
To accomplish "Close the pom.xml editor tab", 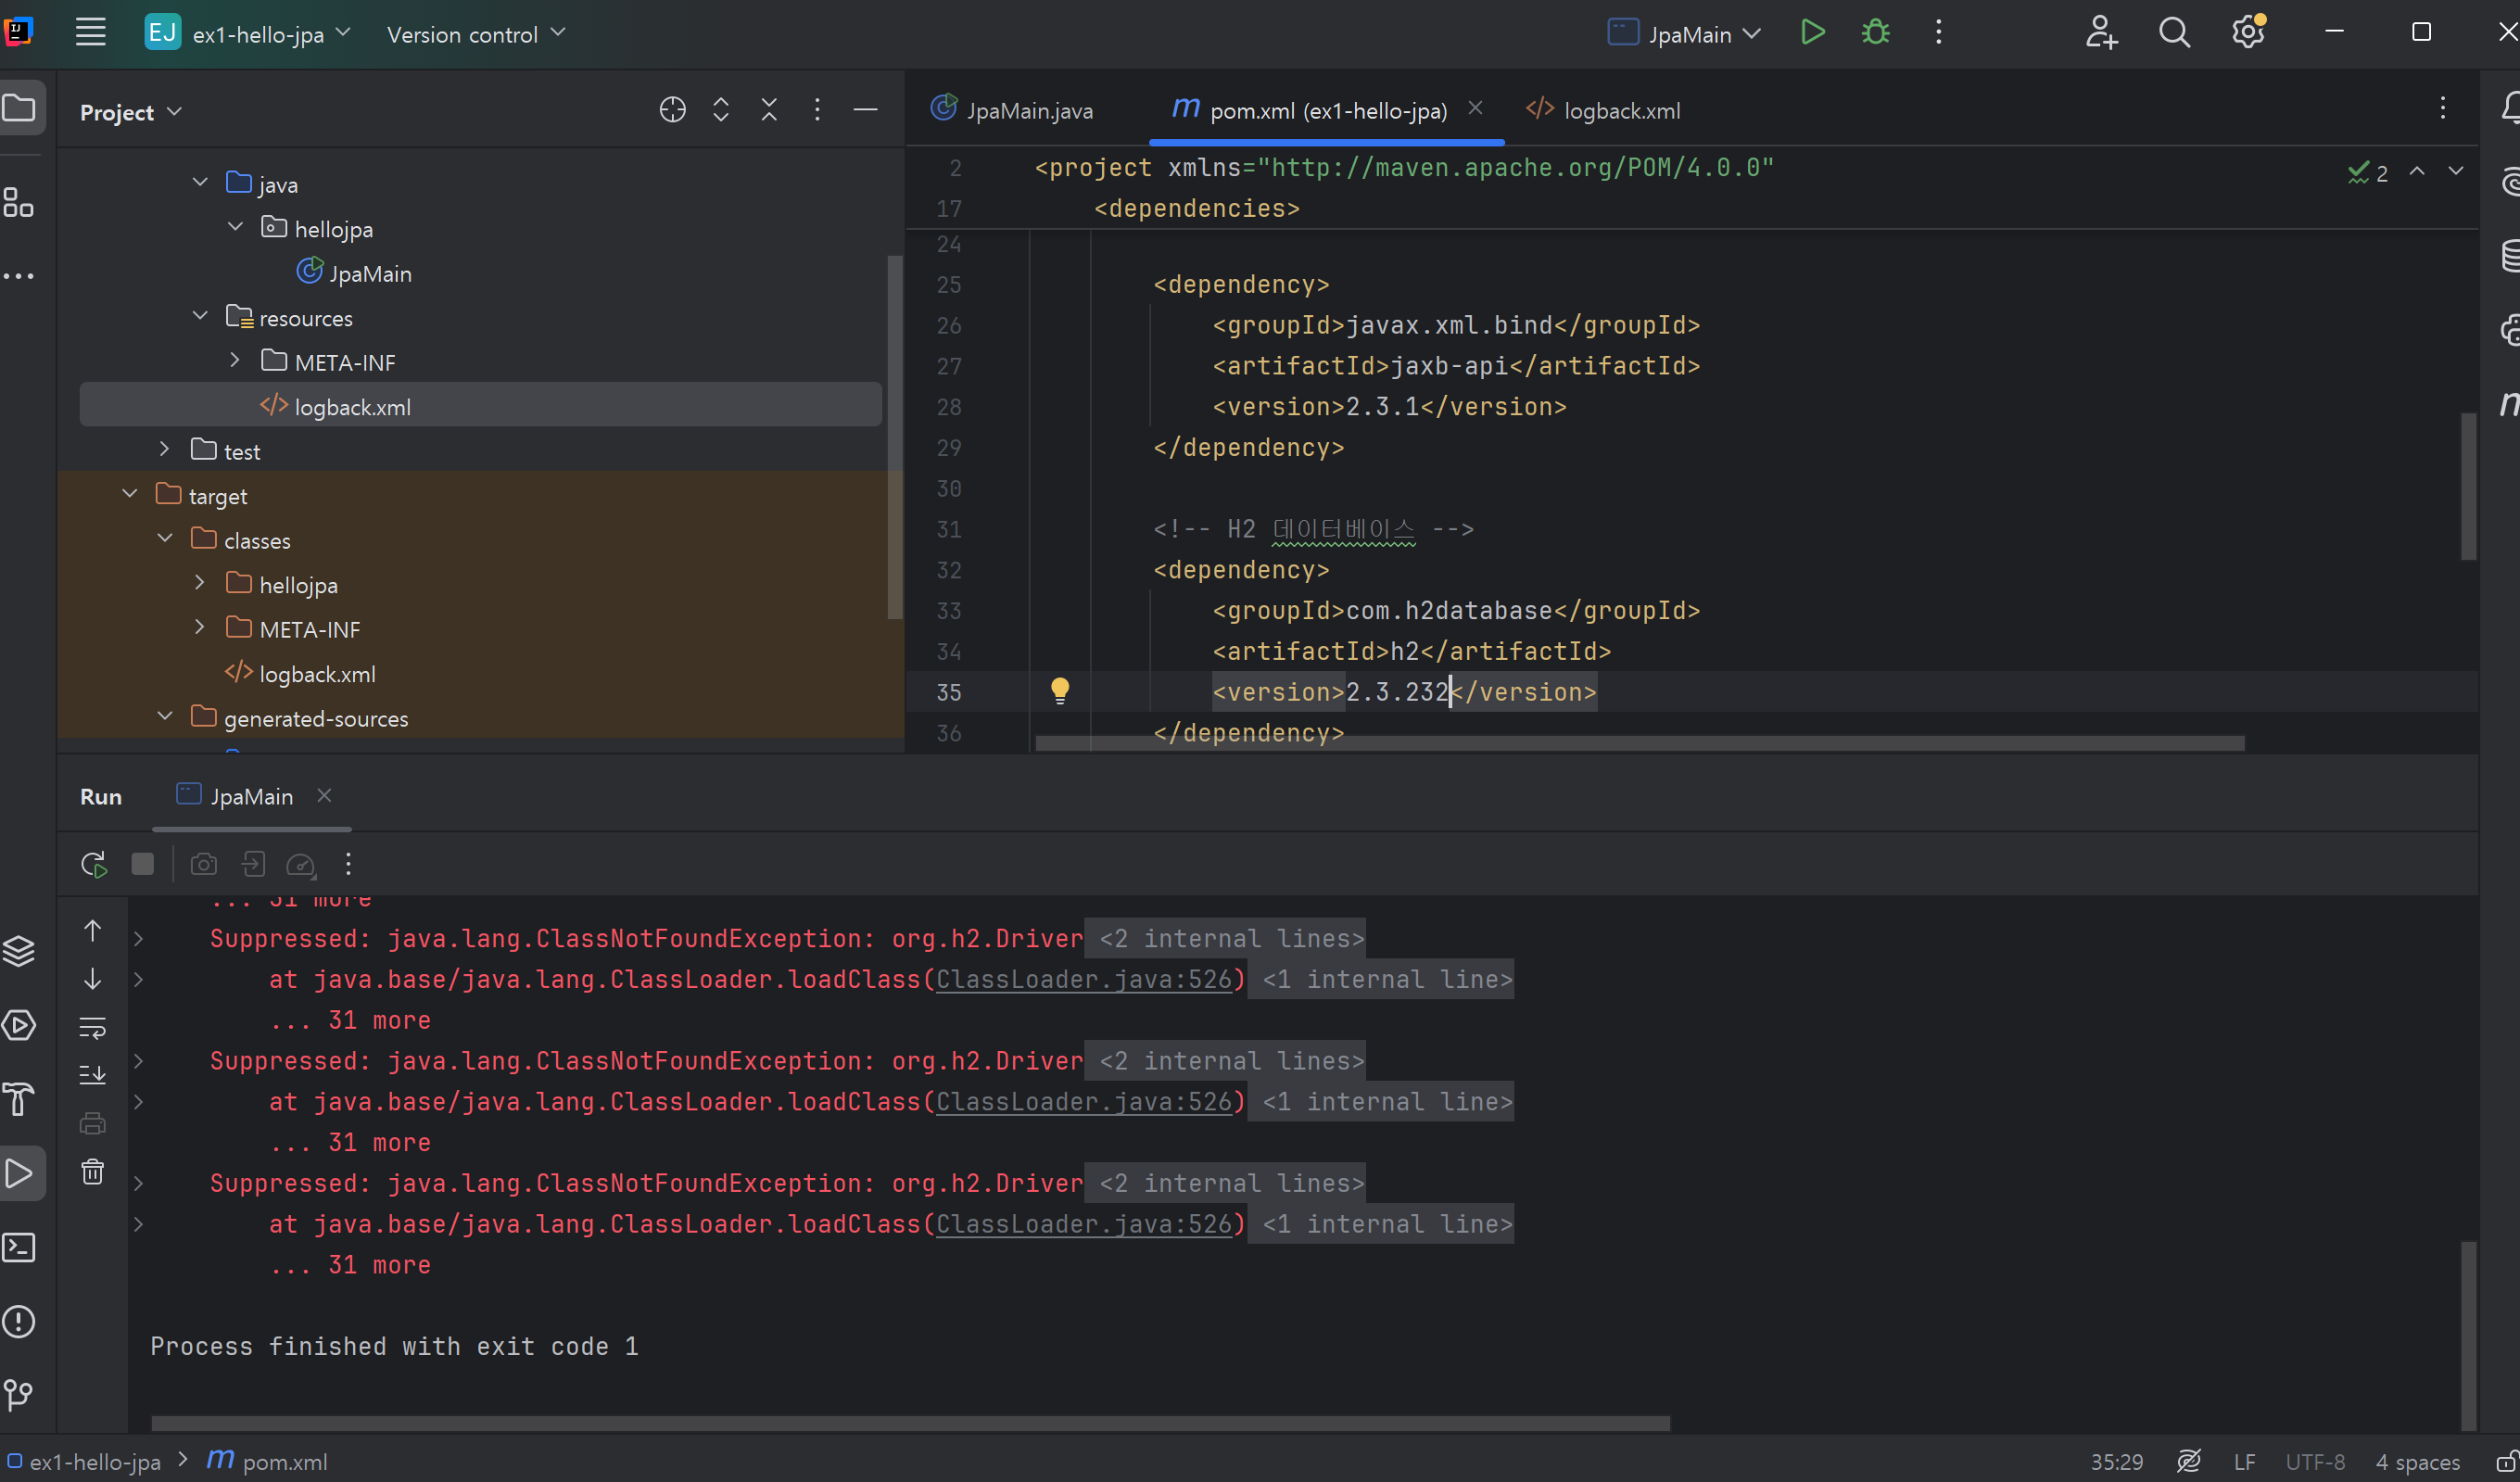I will 1475,108.
